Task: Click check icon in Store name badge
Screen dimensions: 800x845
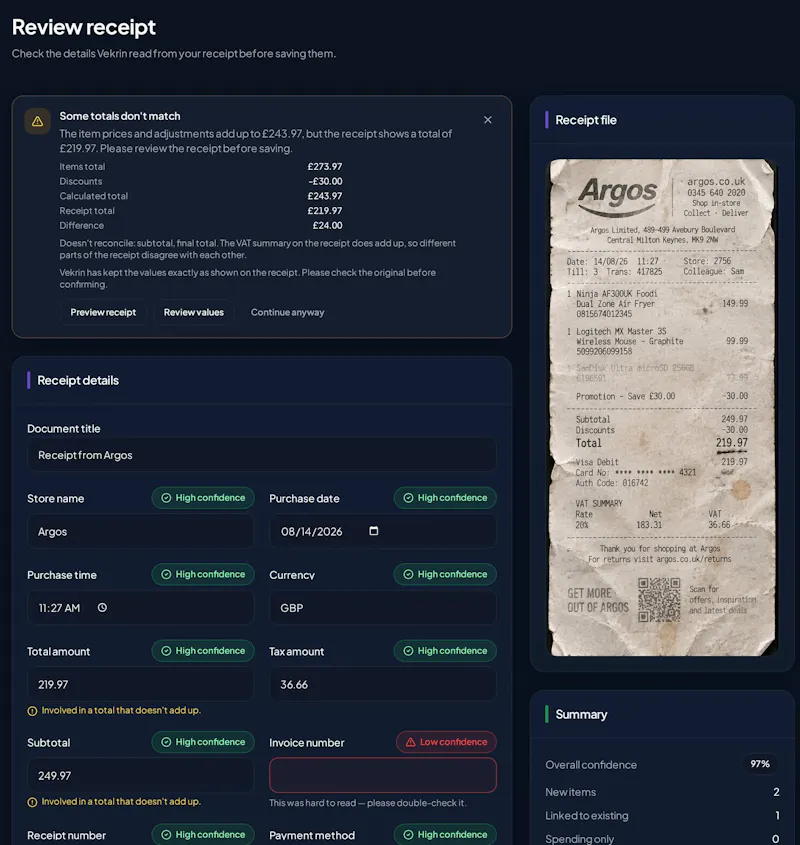Action: tap(166, 498)
